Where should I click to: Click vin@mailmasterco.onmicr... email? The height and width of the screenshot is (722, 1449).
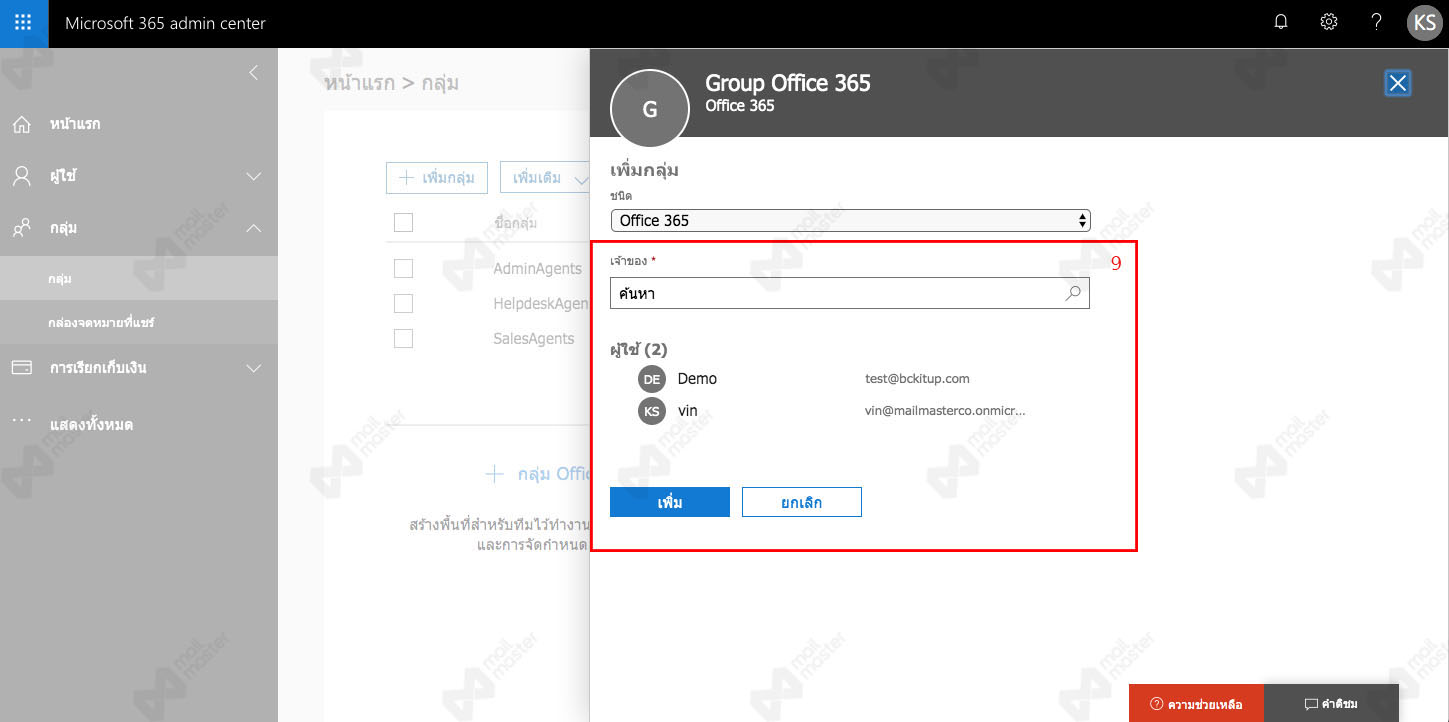(945, 411)
